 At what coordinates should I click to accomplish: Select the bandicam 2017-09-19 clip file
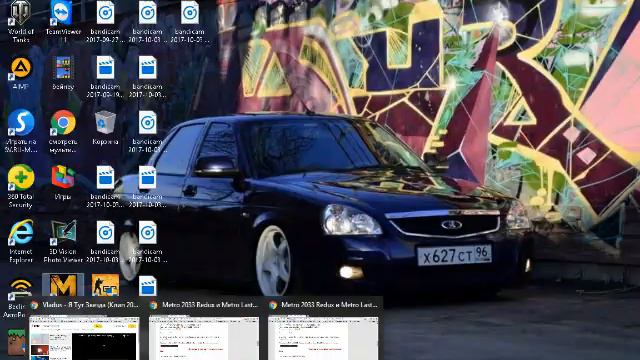105,76
